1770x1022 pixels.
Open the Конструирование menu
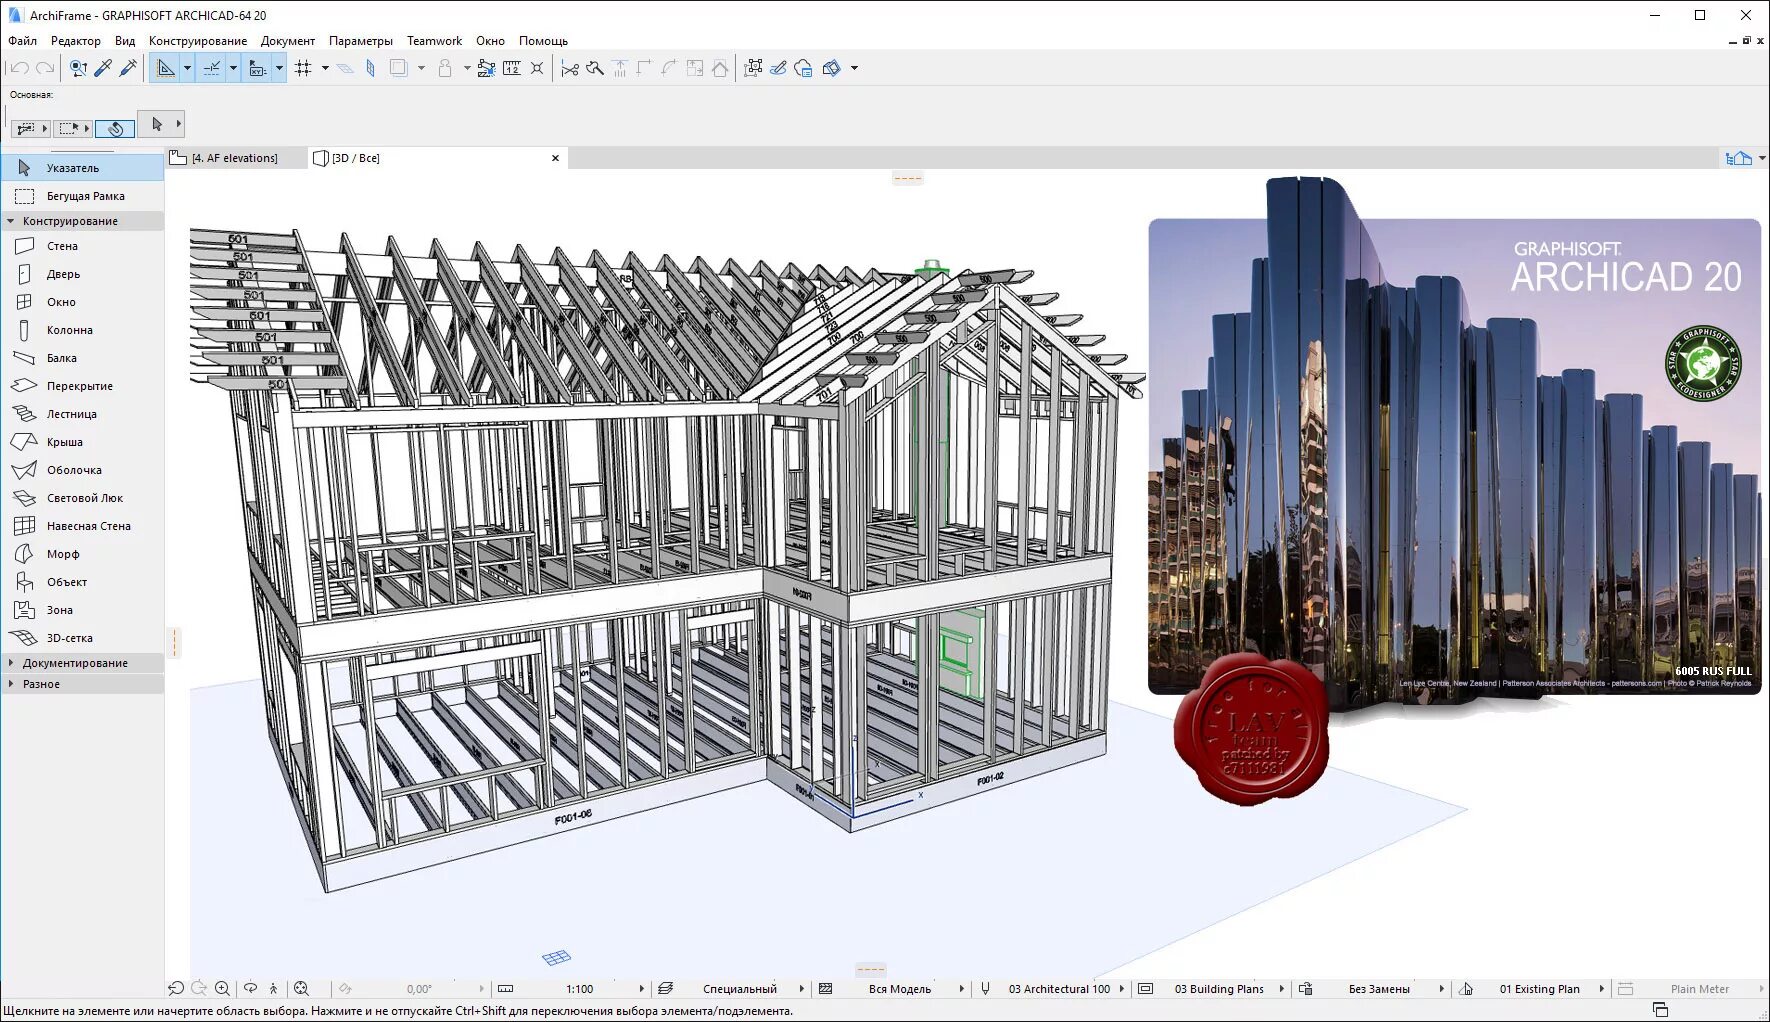pos(198,41)
